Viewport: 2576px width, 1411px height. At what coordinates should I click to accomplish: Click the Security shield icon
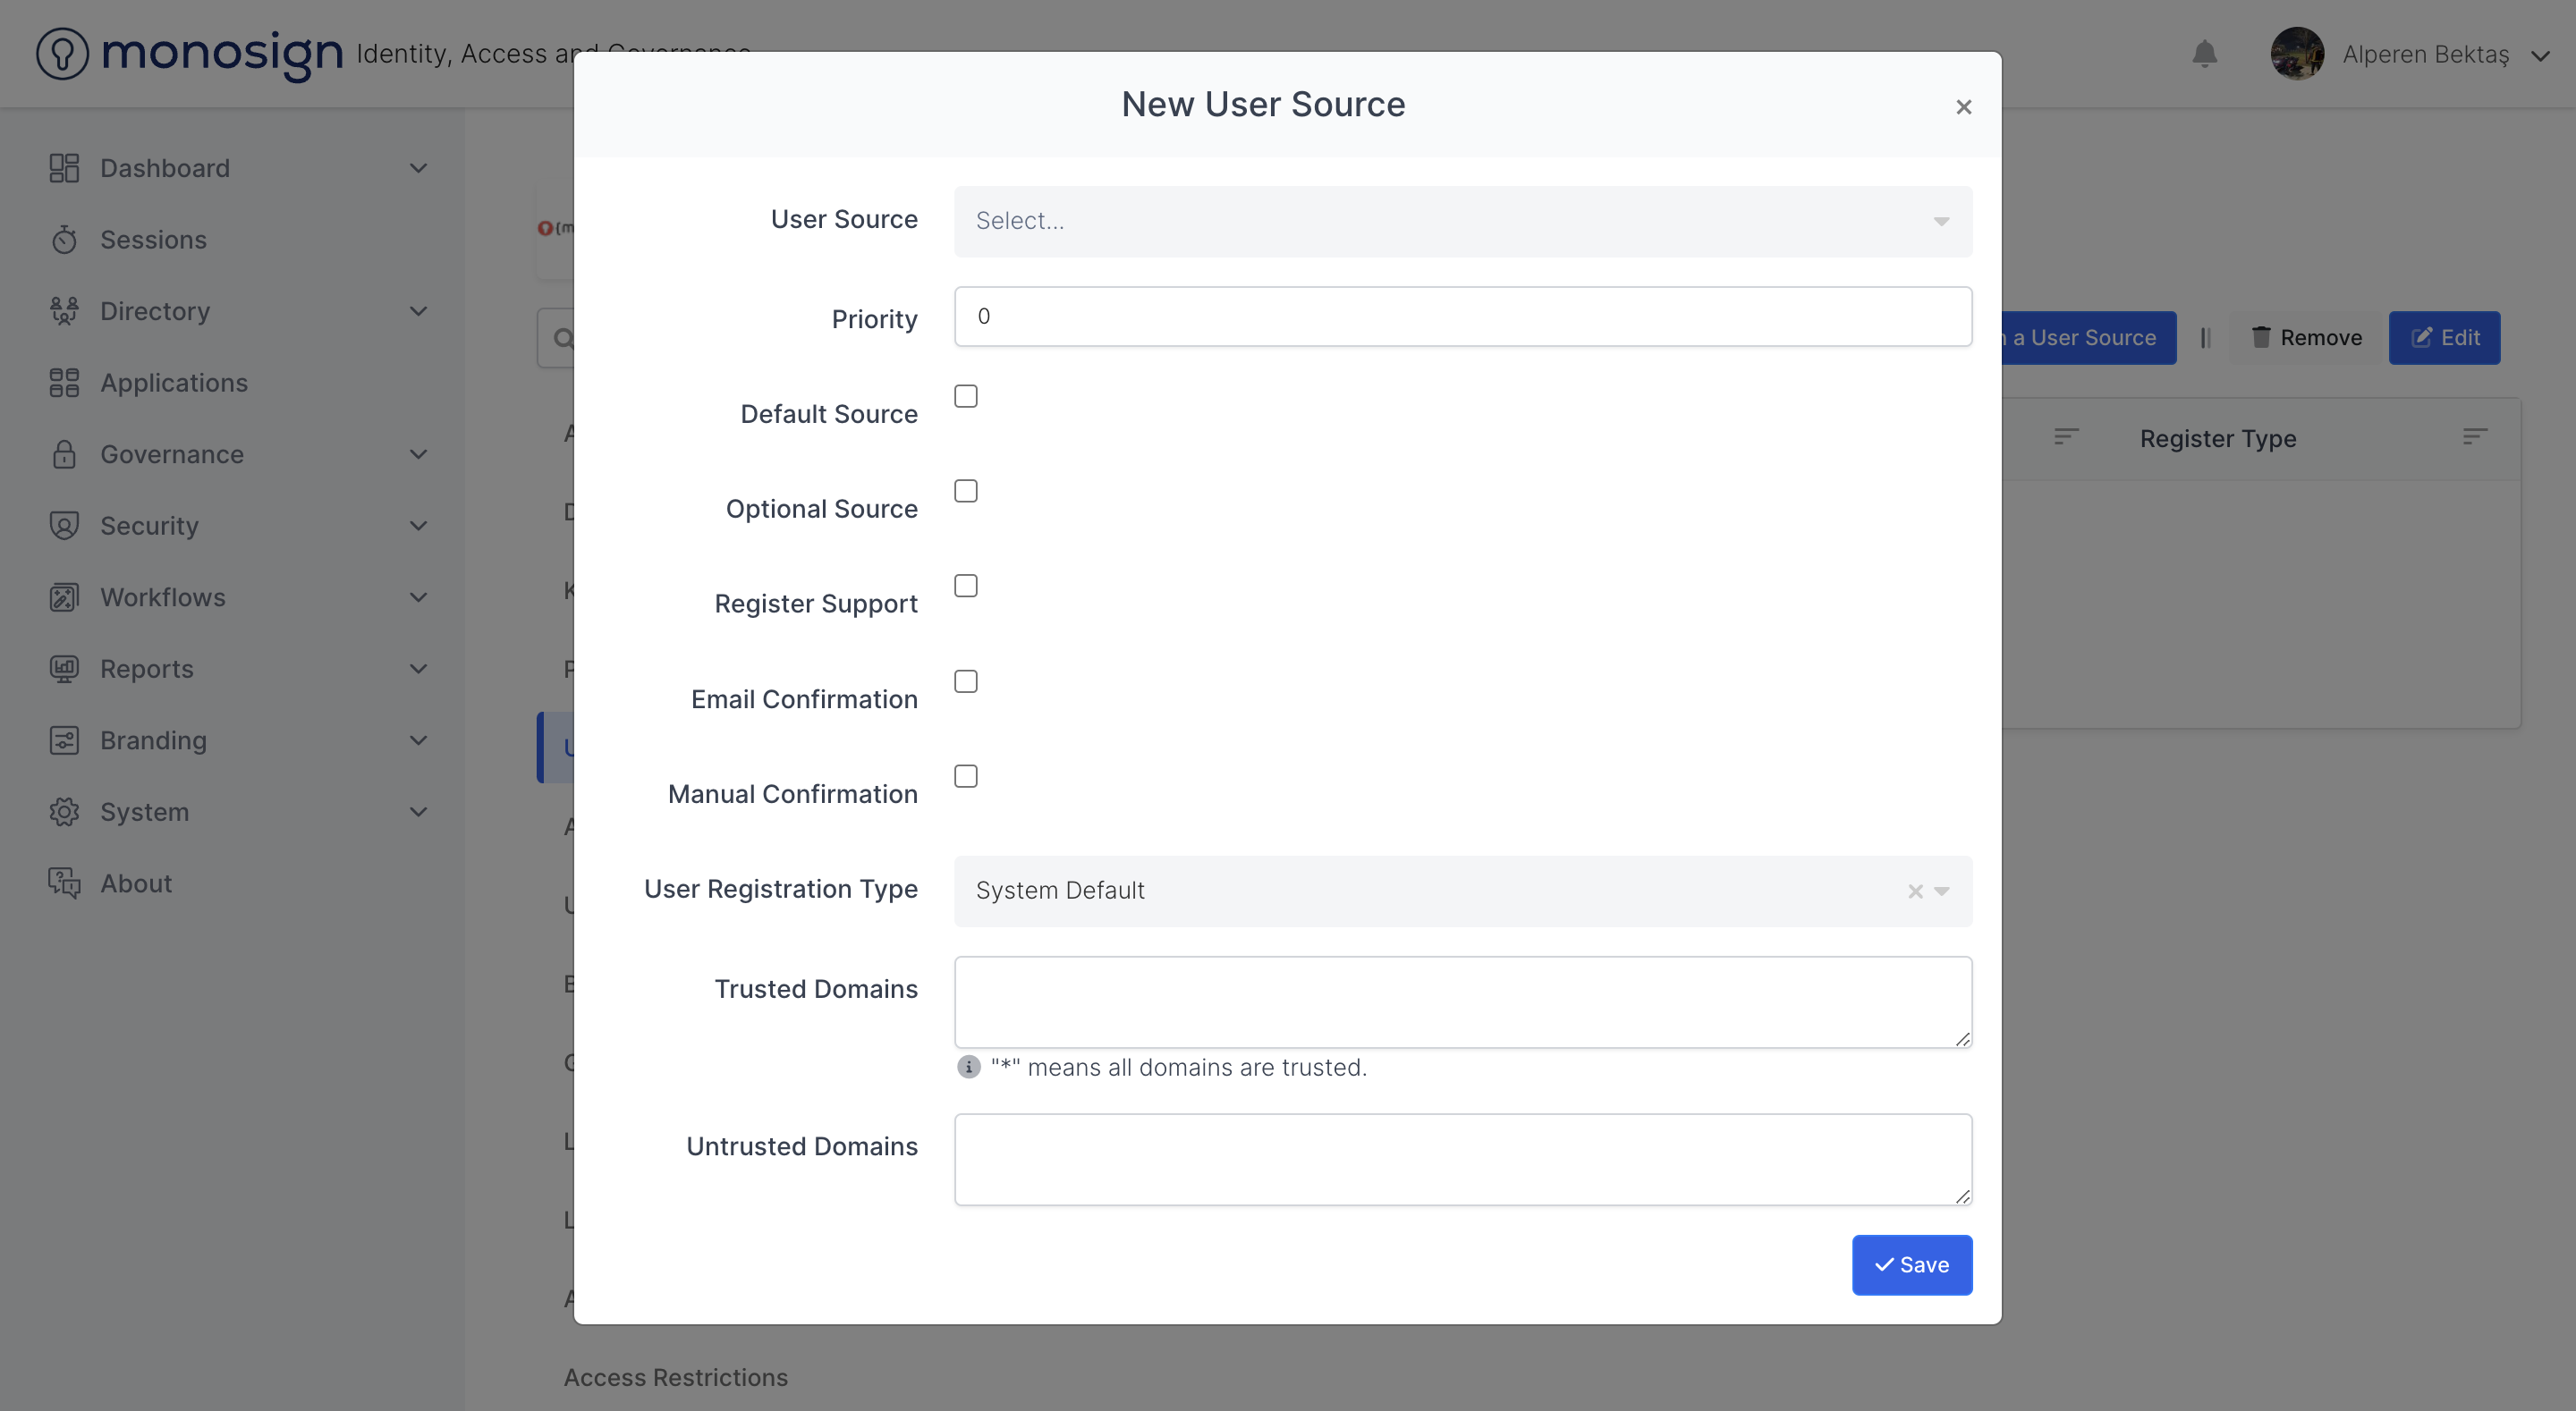[x=64, y=526]
